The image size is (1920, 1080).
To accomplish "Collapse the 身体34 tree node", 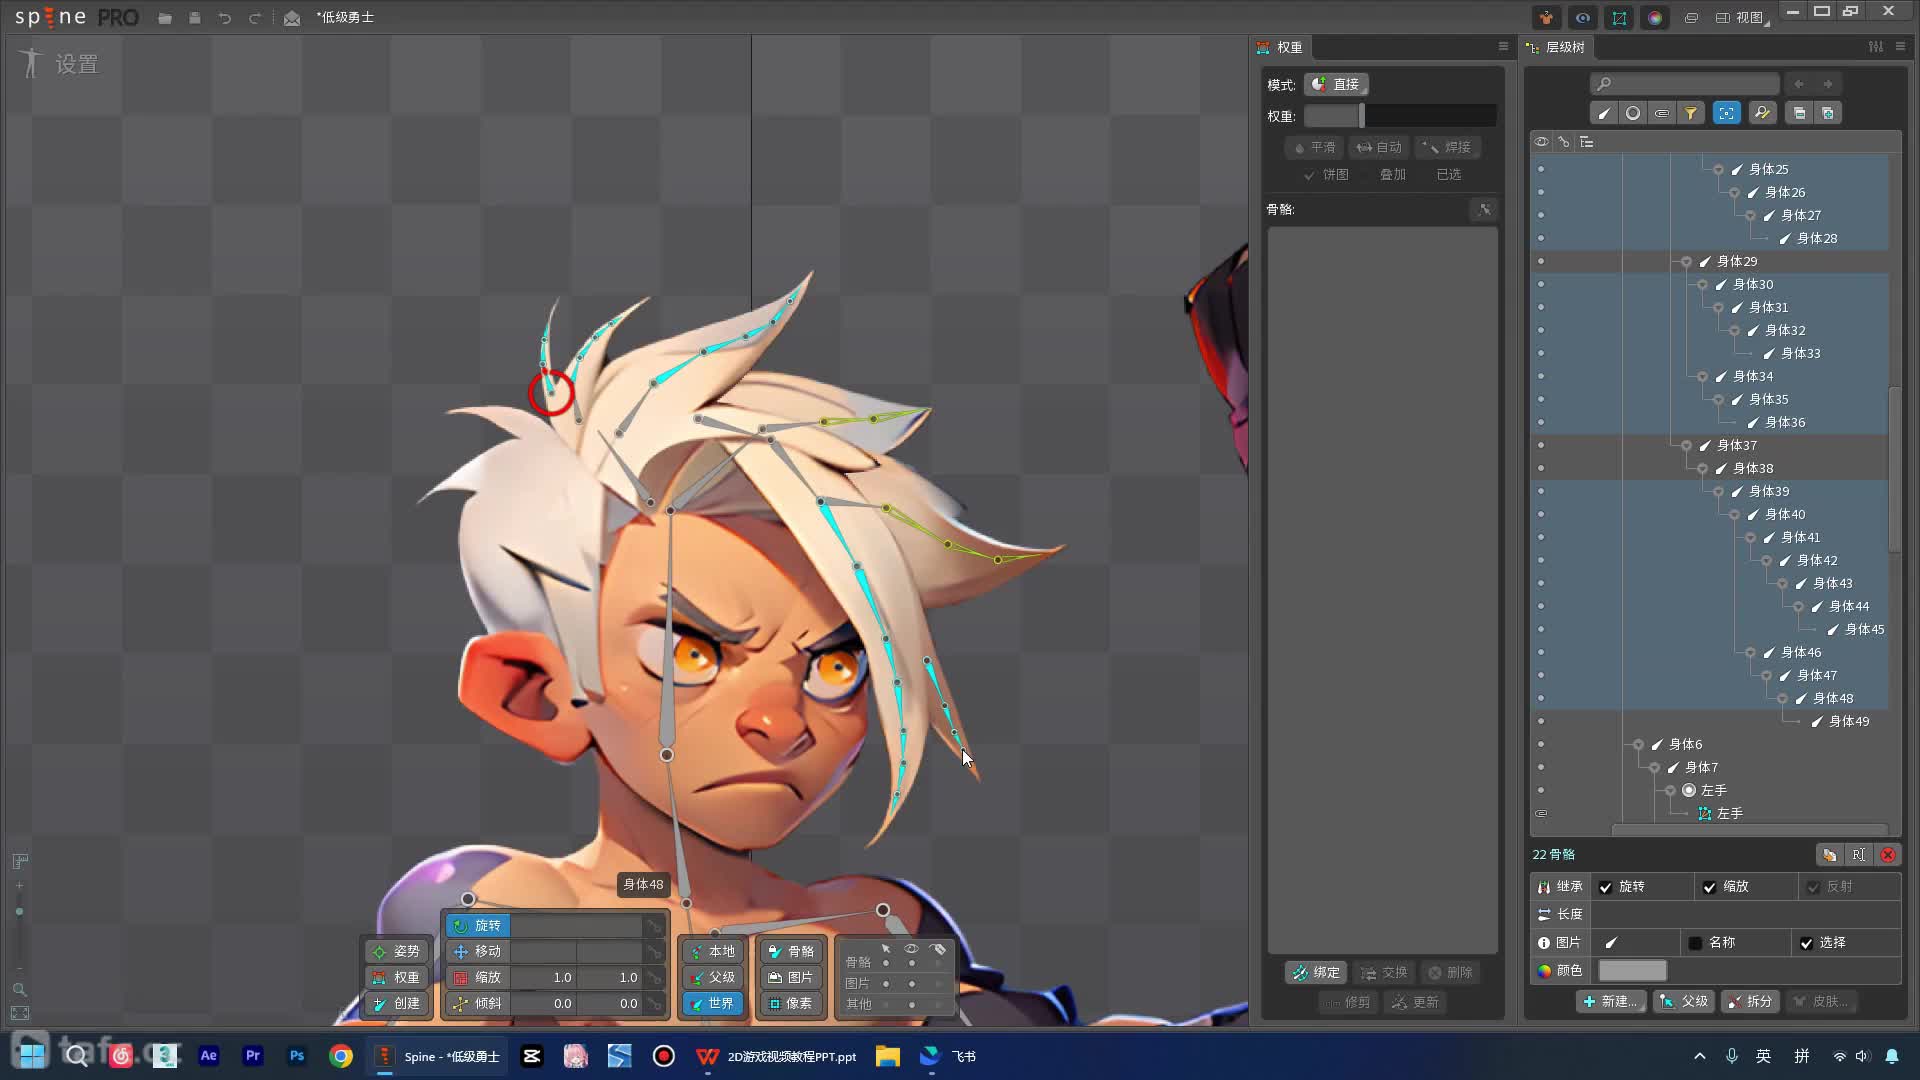I will click(x=1703, y=377).
